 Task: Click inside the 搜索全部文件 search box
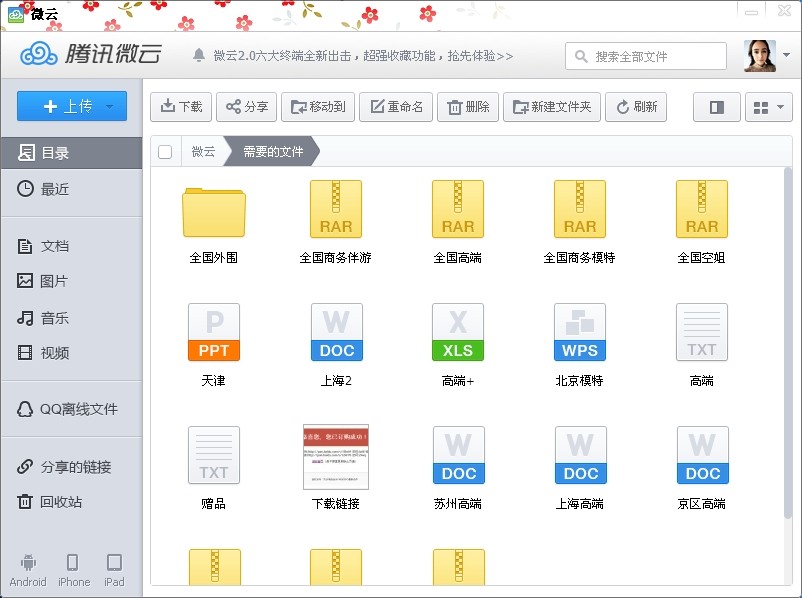click(x=645, y=56)
